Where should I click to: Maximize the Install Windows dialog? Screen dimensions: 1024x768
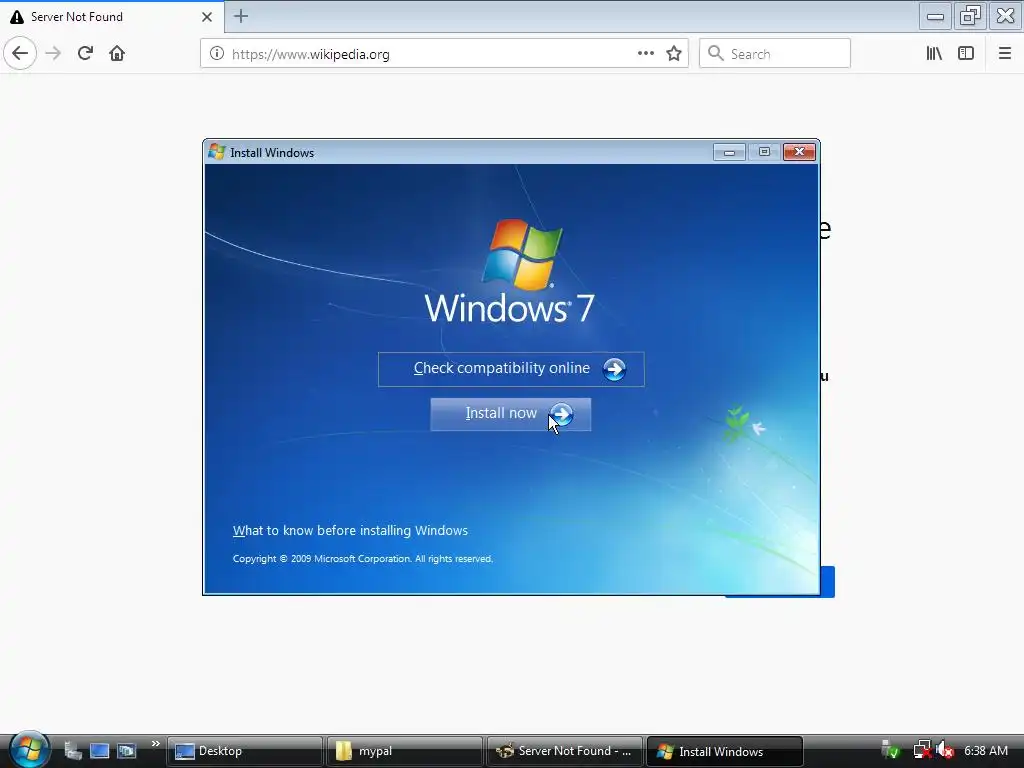click(764, 152)
